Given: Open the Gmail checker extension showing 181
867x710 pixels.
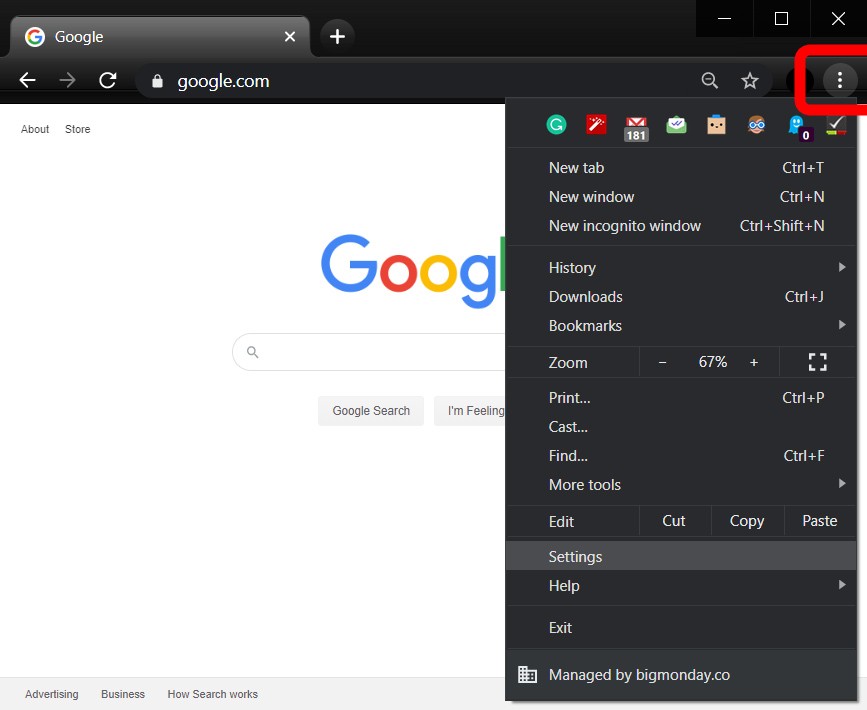Looking at the screenshot, I should coord(636,127).
